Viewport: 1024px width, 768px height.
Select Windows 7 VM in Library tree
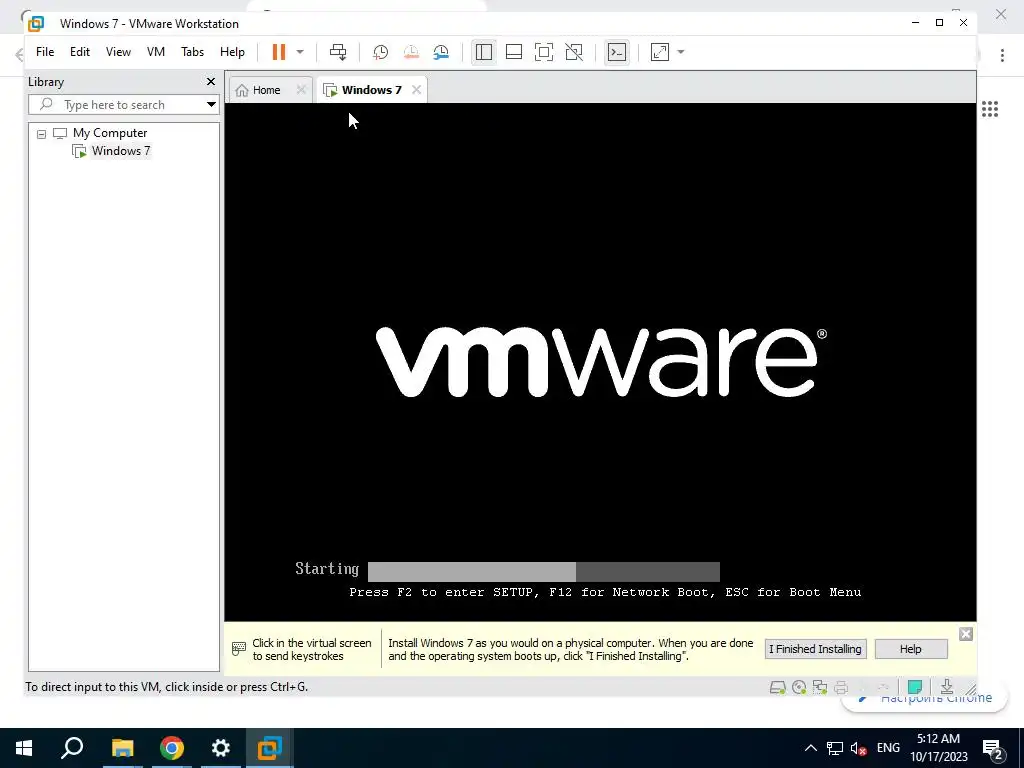120,151
